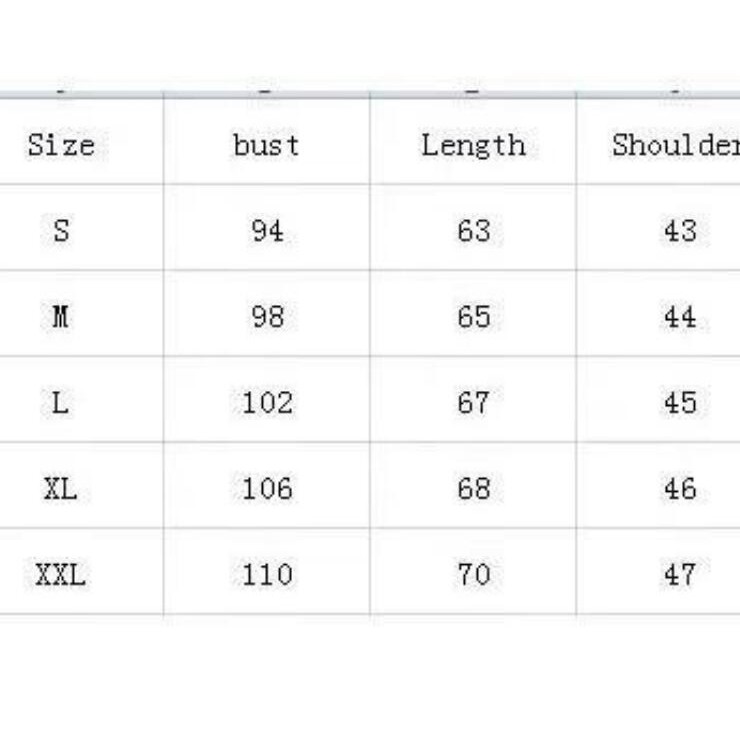
Task: Select the size M row label
Action: point(61,317)
